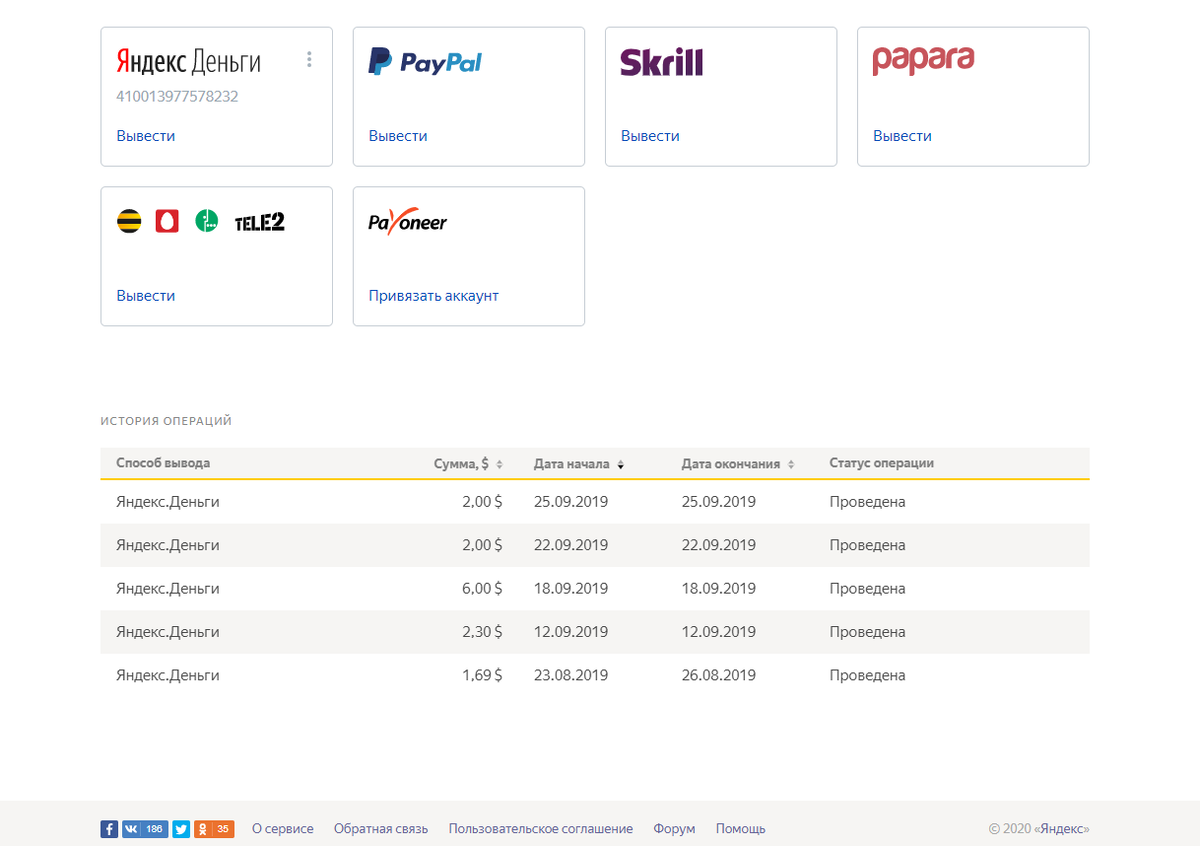Click the MegaFon green operator icon
This screenshot has width=1200, height=846.
coord(206,221)
